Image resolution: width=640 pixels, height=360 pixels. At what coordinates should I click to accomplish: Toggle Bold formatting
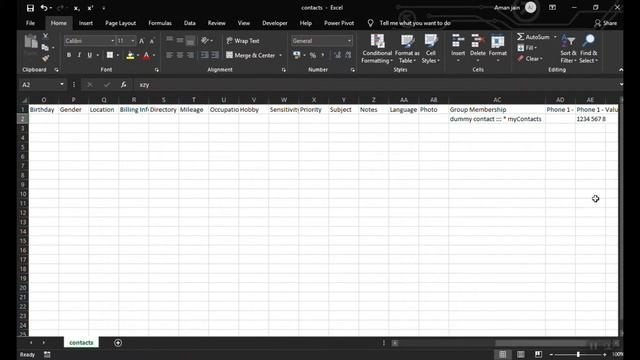[69, 55]
